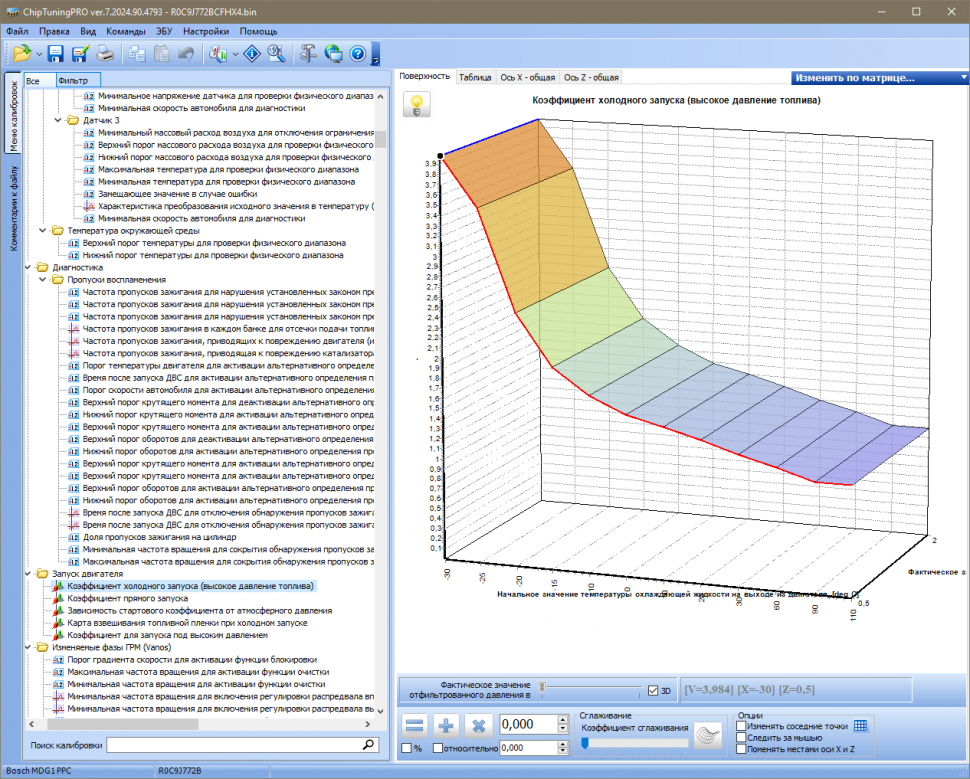Open the hammer tools settings icon

click(x=308, y=54)
